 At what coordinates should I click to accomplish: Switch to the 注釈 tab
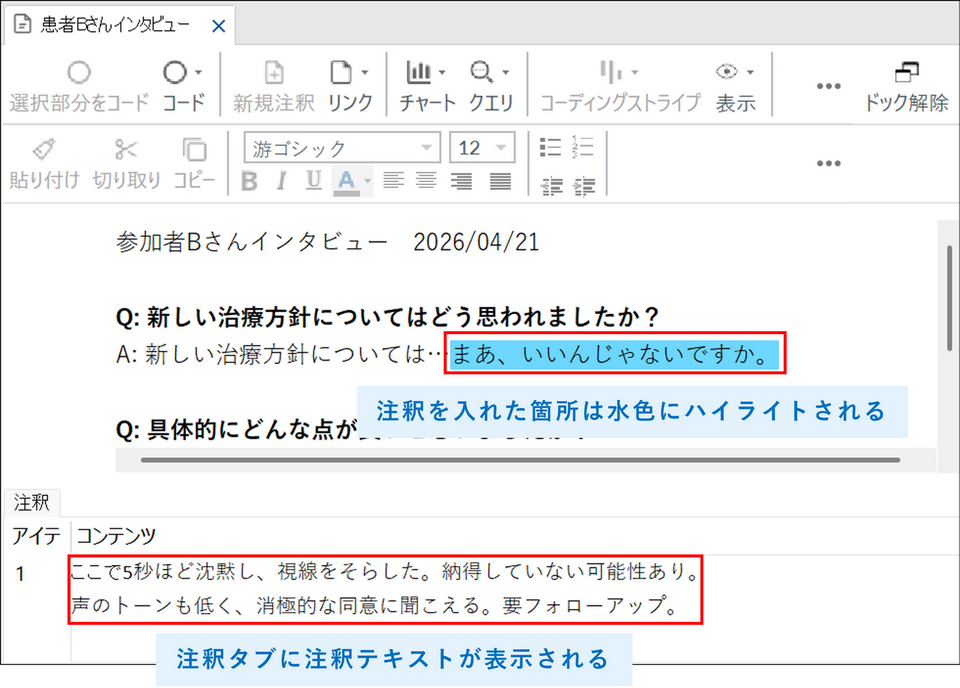31,503
